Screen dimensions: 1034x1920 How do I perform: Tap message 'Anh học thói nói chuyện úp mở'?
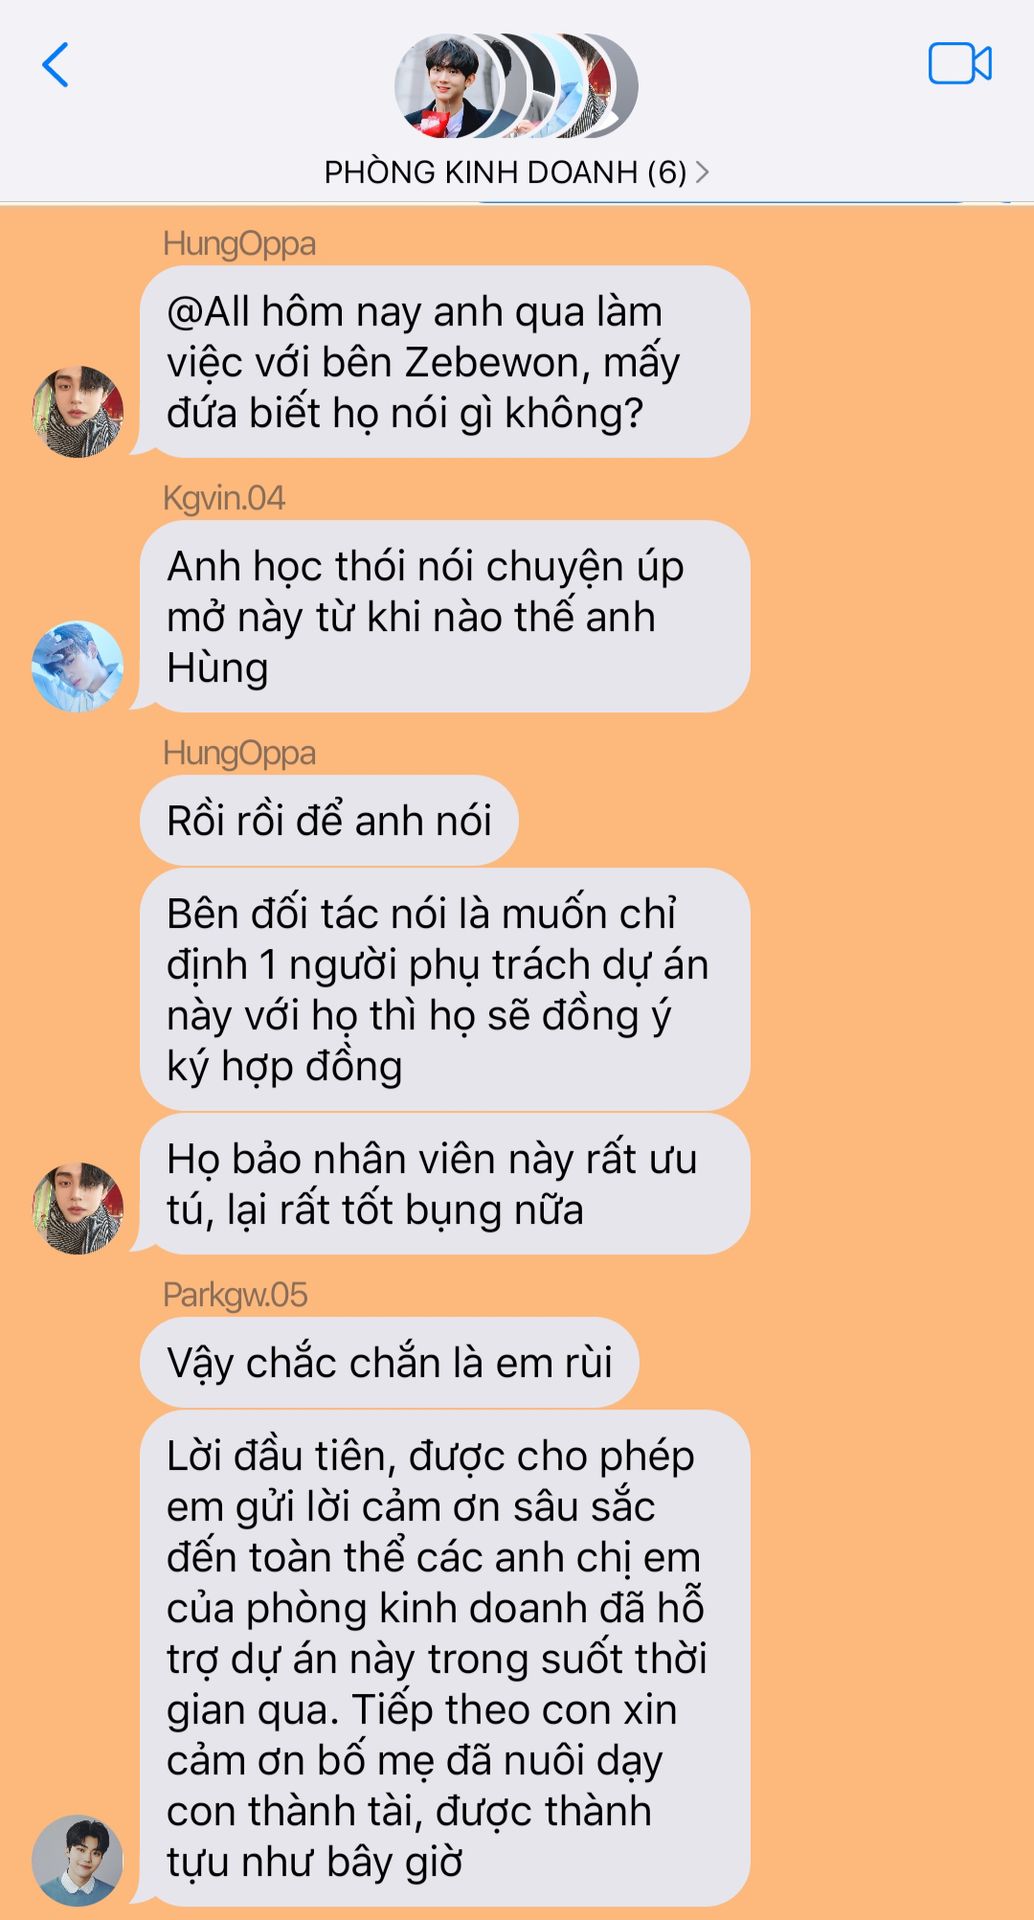tap(445, 616)
